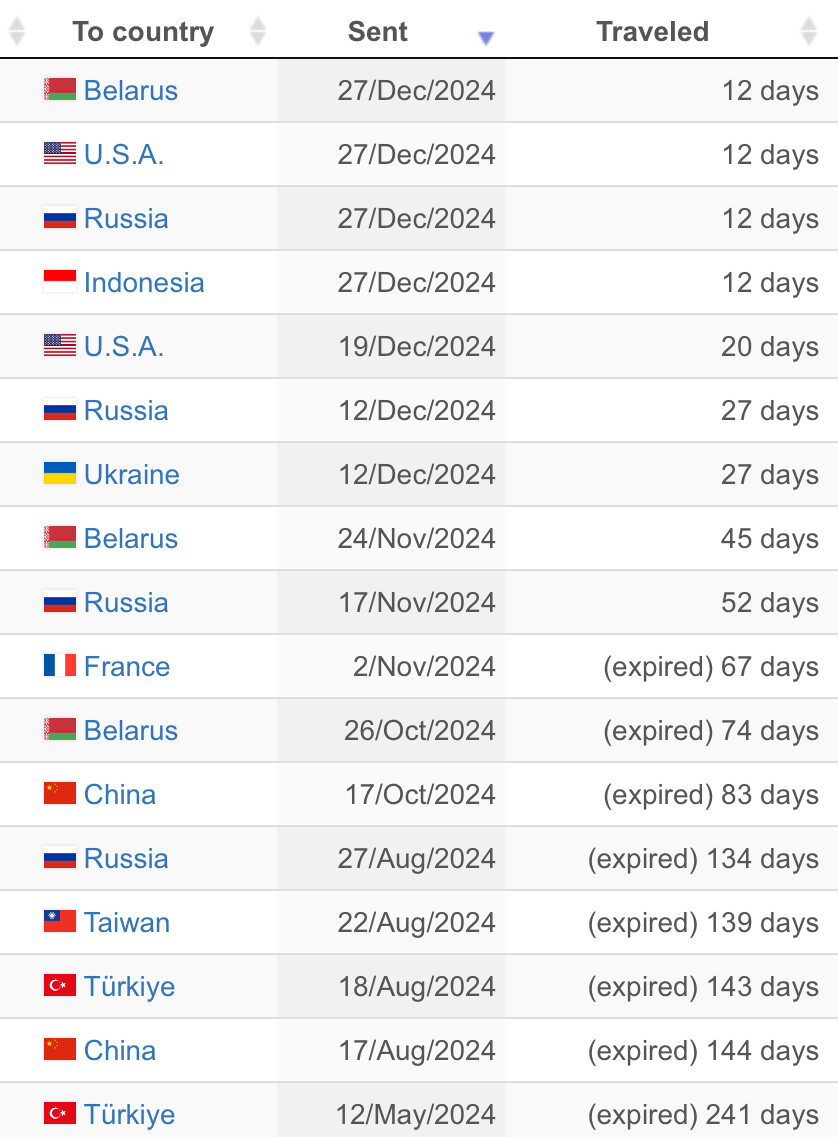
Task: Click the Taiwan flag icon
Action: 59,921
